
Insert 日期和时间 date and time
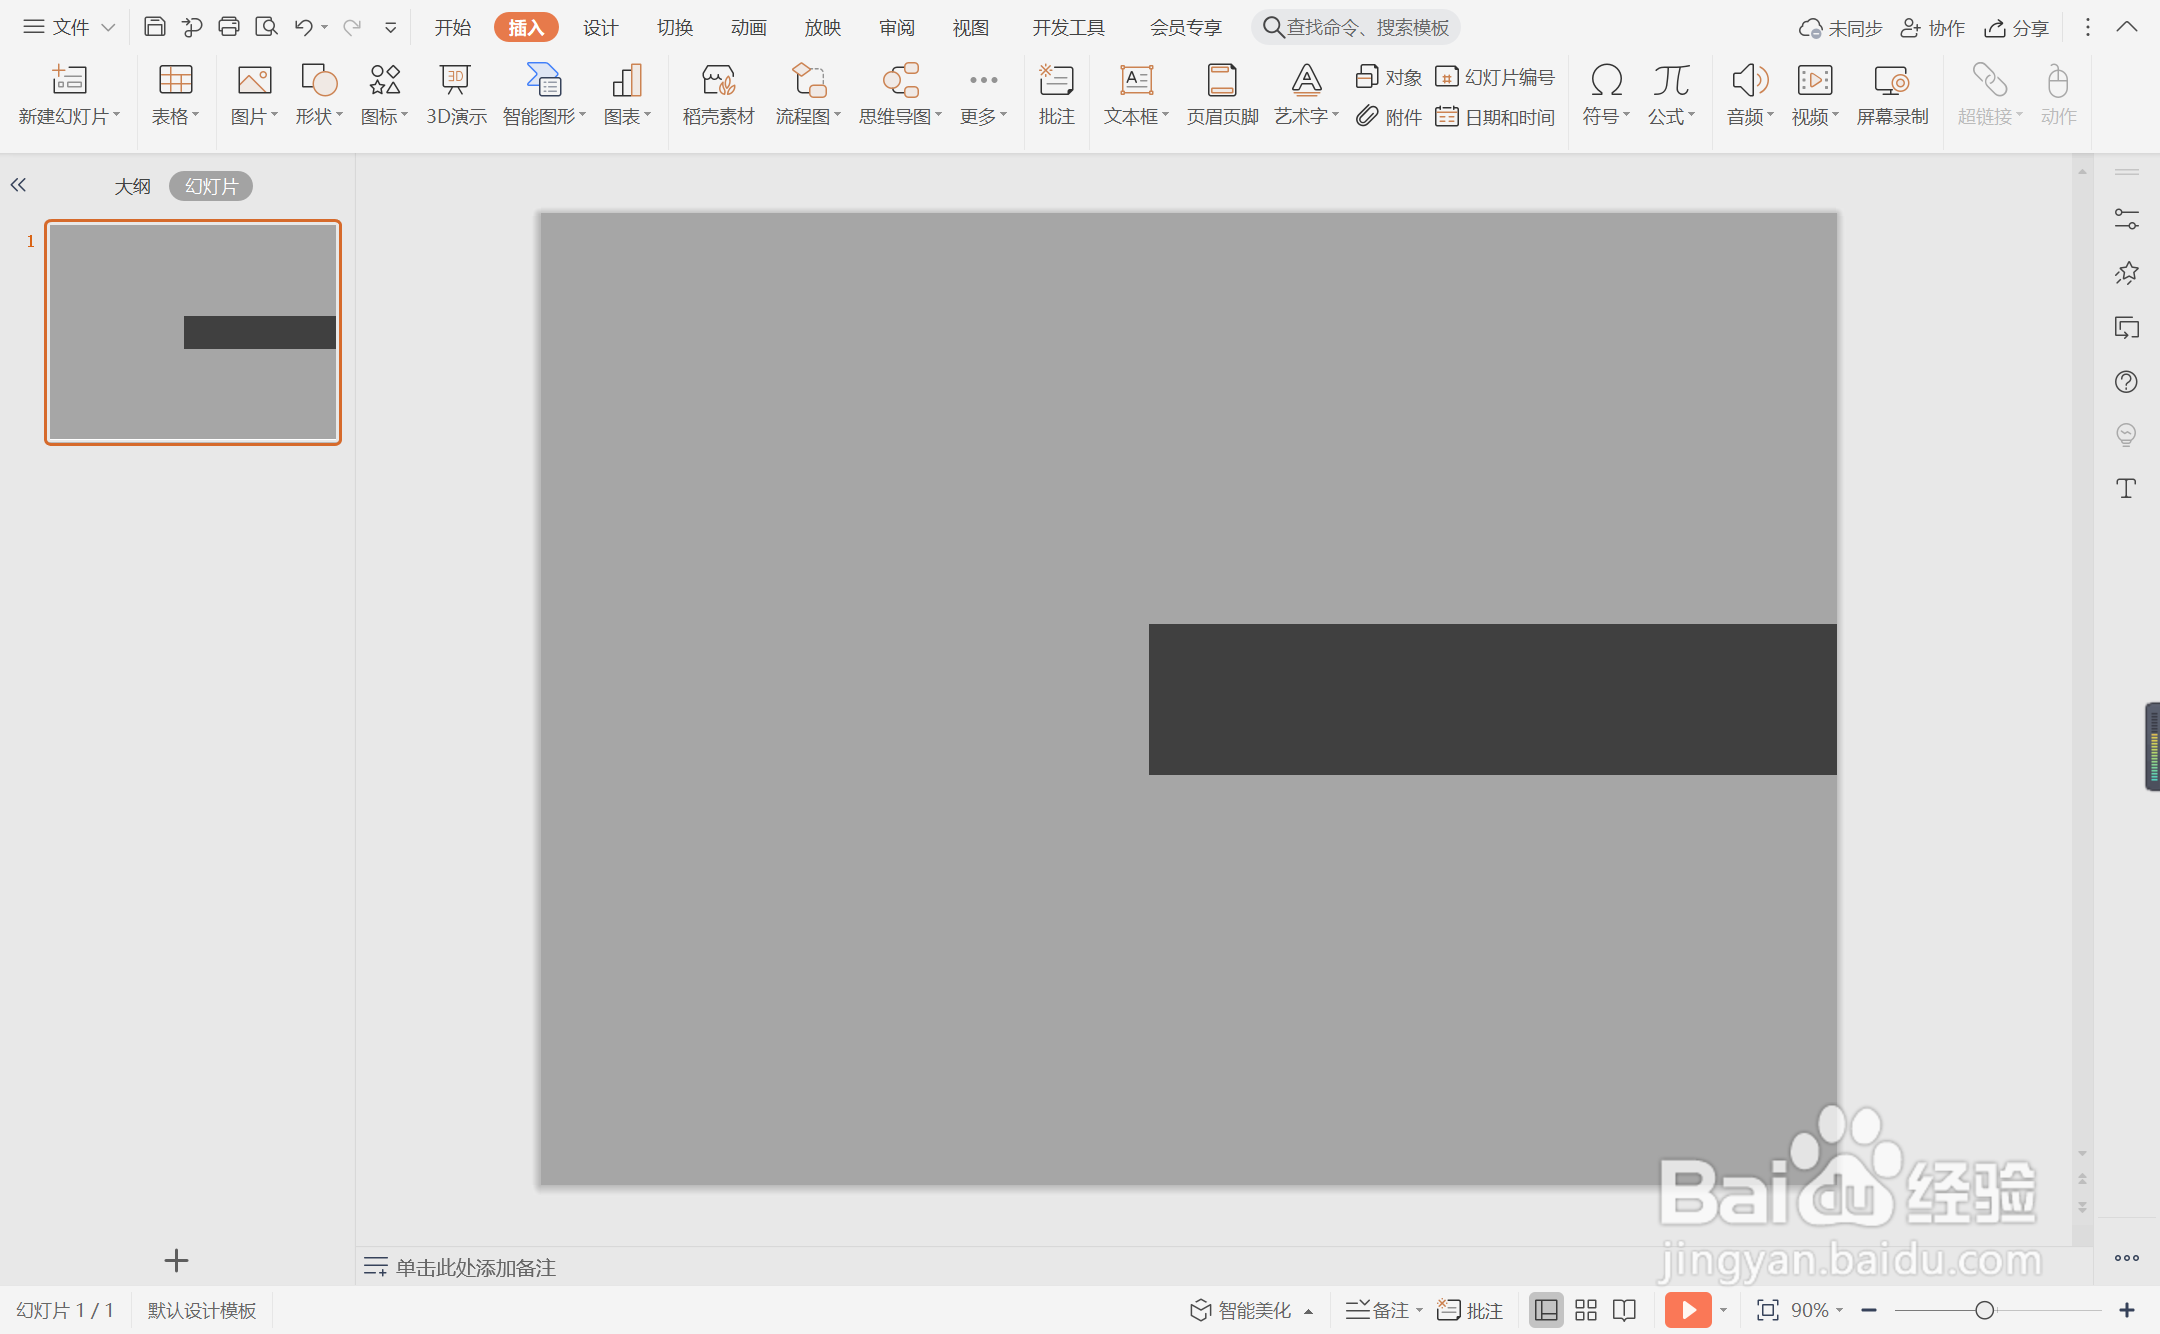tap(1495, 117)
